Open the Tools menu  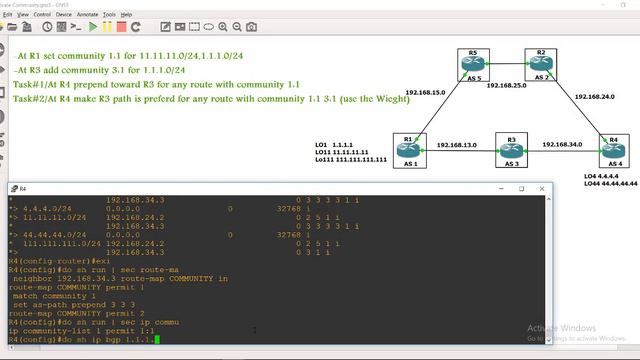tap(109, 14)
